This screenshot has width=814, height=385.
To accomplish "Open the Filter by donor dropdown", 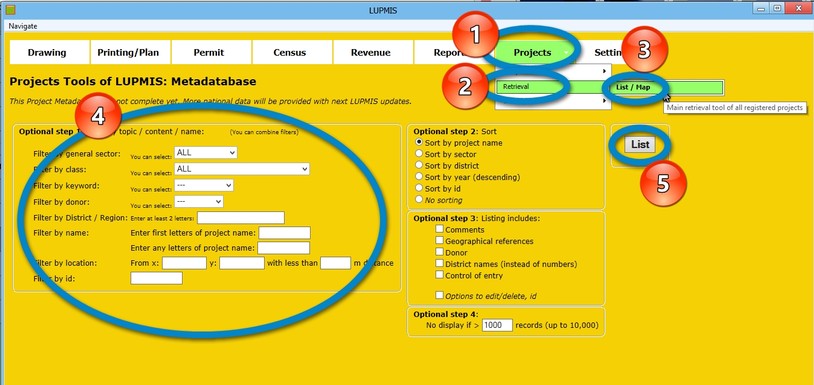I will 199,201.
